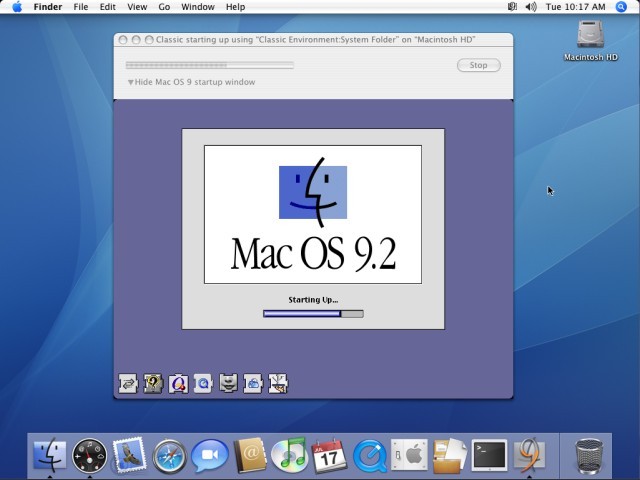Click the Mac OS 9.2 splash image
Screen dimensions: 640x480
(313, 214)
